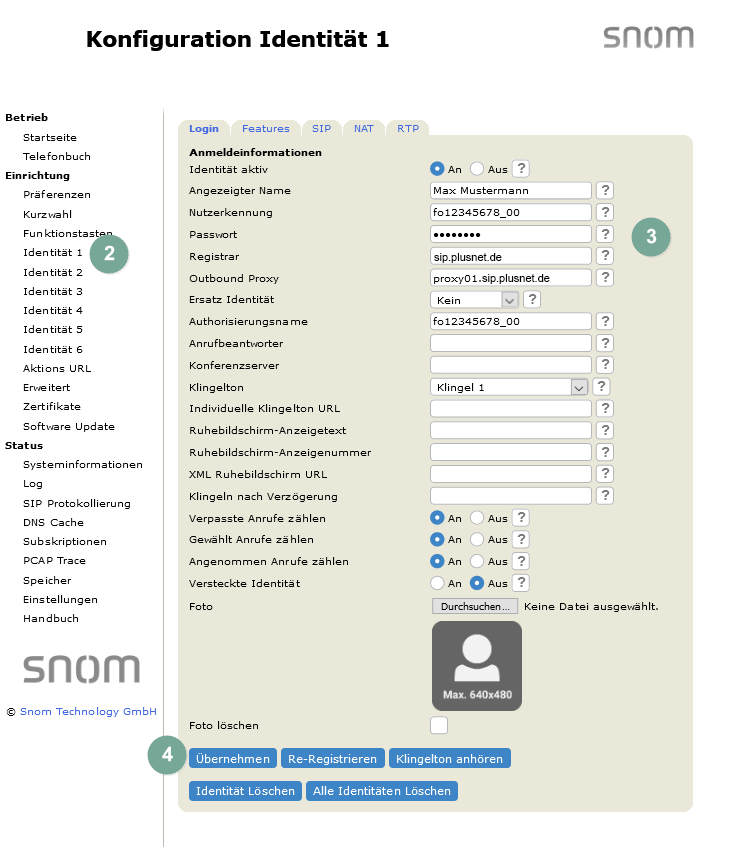The height and width of the screenshot is (847, 738).
Task: Open help icon beside Passwort field
Action: click(605, 234)
